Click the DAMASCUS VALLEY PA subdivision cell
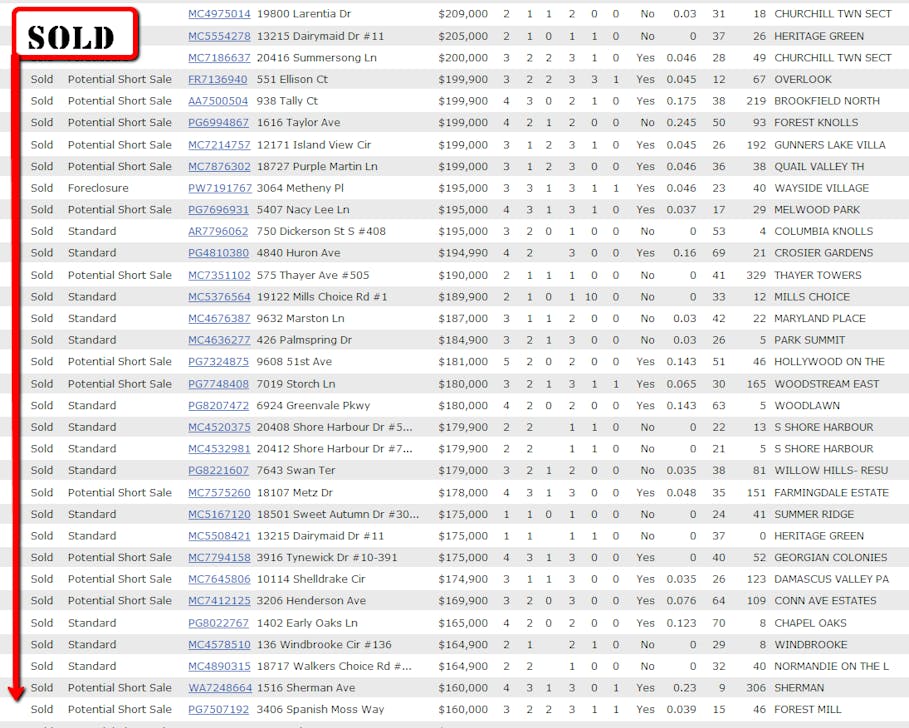The height and width of the screenshot is (728, 909). click(831, 579)
